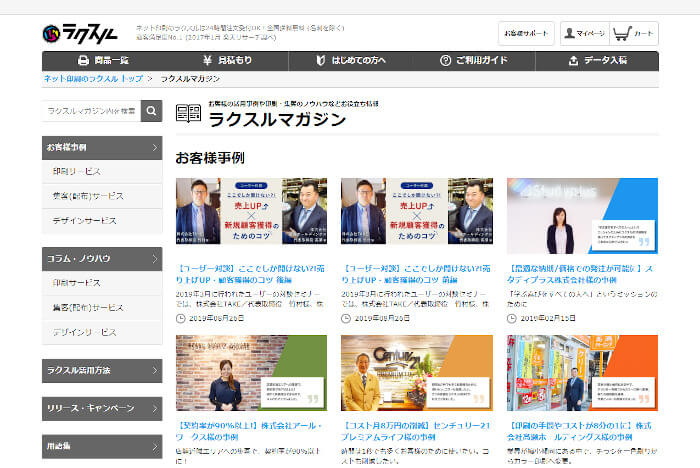
Task: Open My Page via the user icon
Action: (569, 33)
